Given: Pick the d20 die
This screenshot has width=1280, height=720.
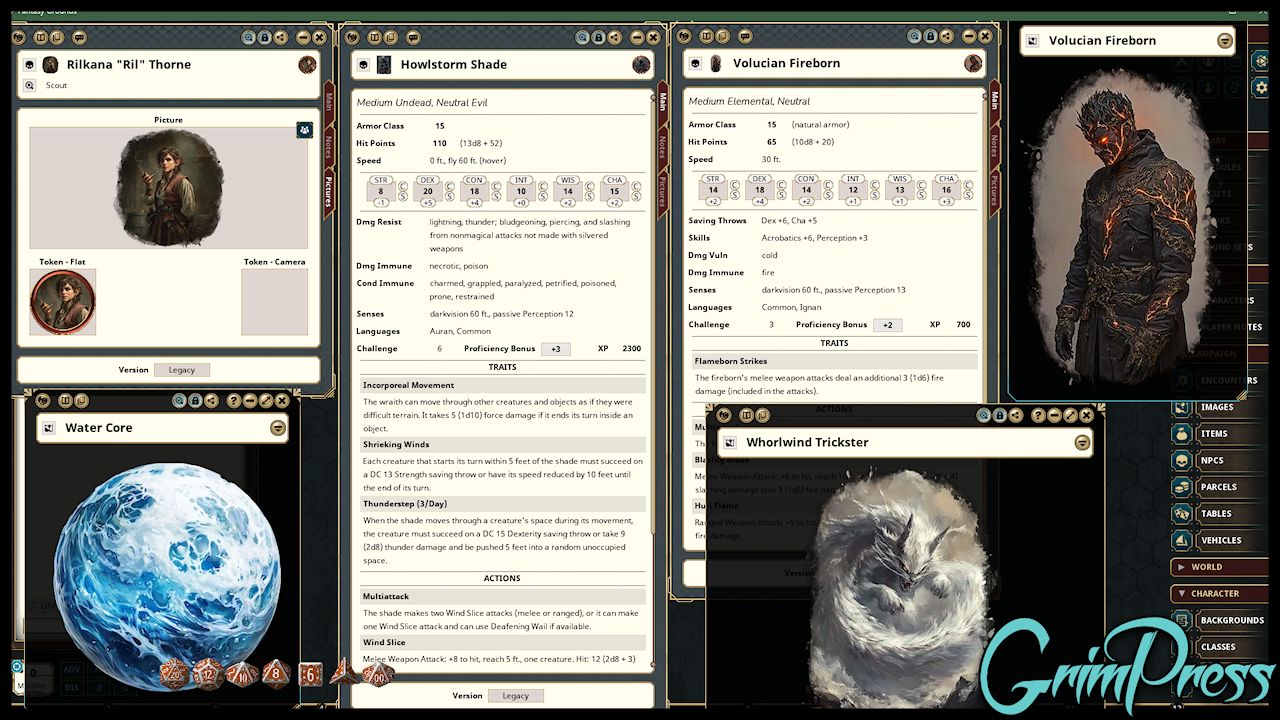Looking at the screenshot, I should pos(174,673).
